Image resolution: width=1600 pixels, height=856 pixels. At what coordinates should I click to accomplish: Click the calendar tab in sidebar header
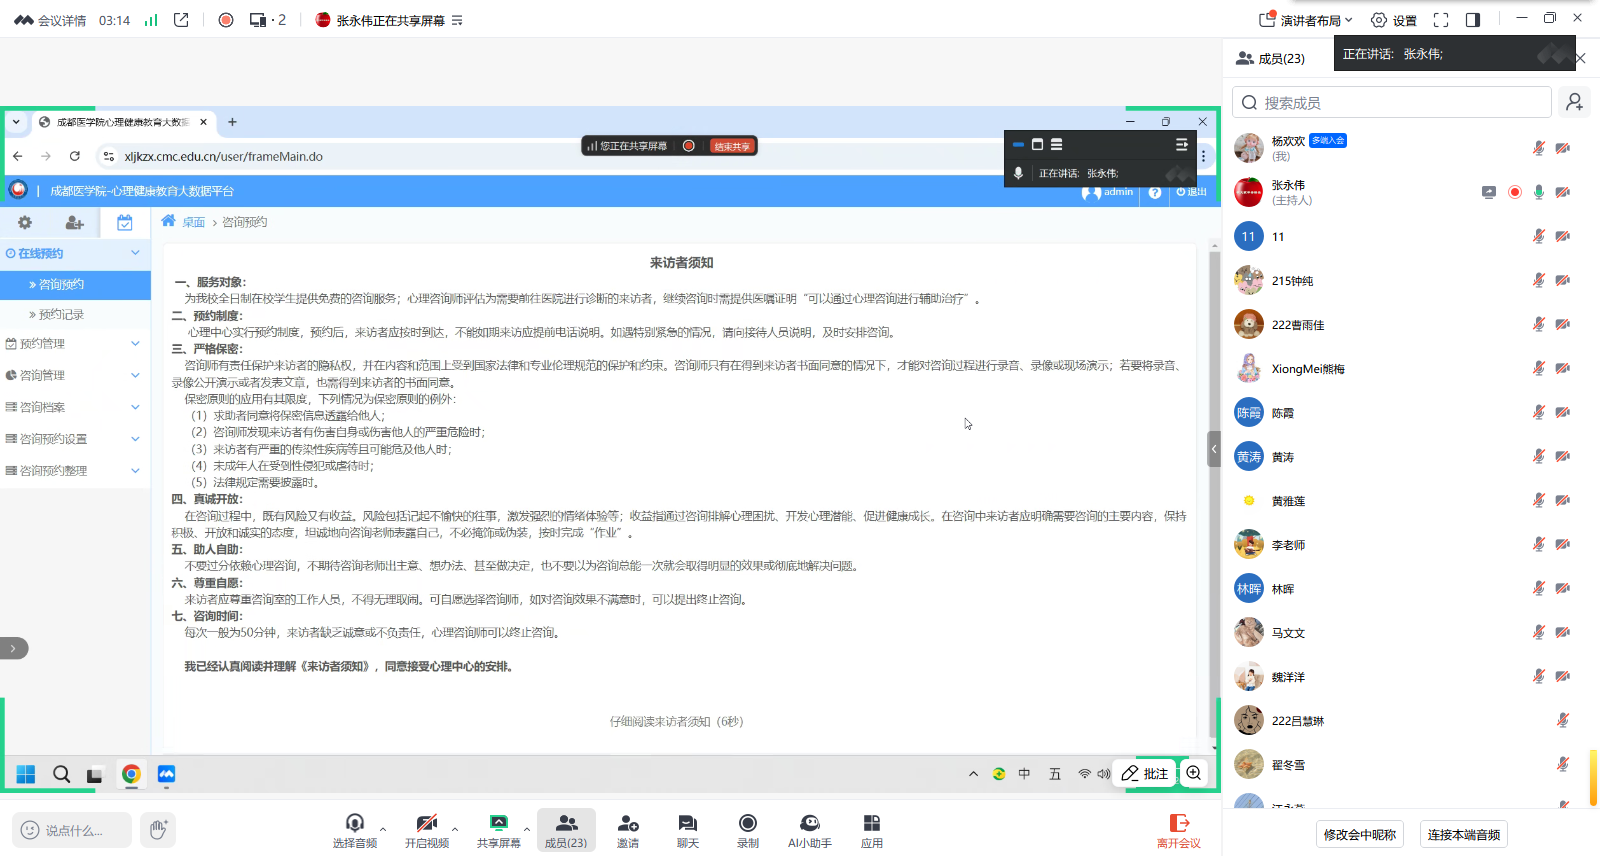(x=125, y=223)
